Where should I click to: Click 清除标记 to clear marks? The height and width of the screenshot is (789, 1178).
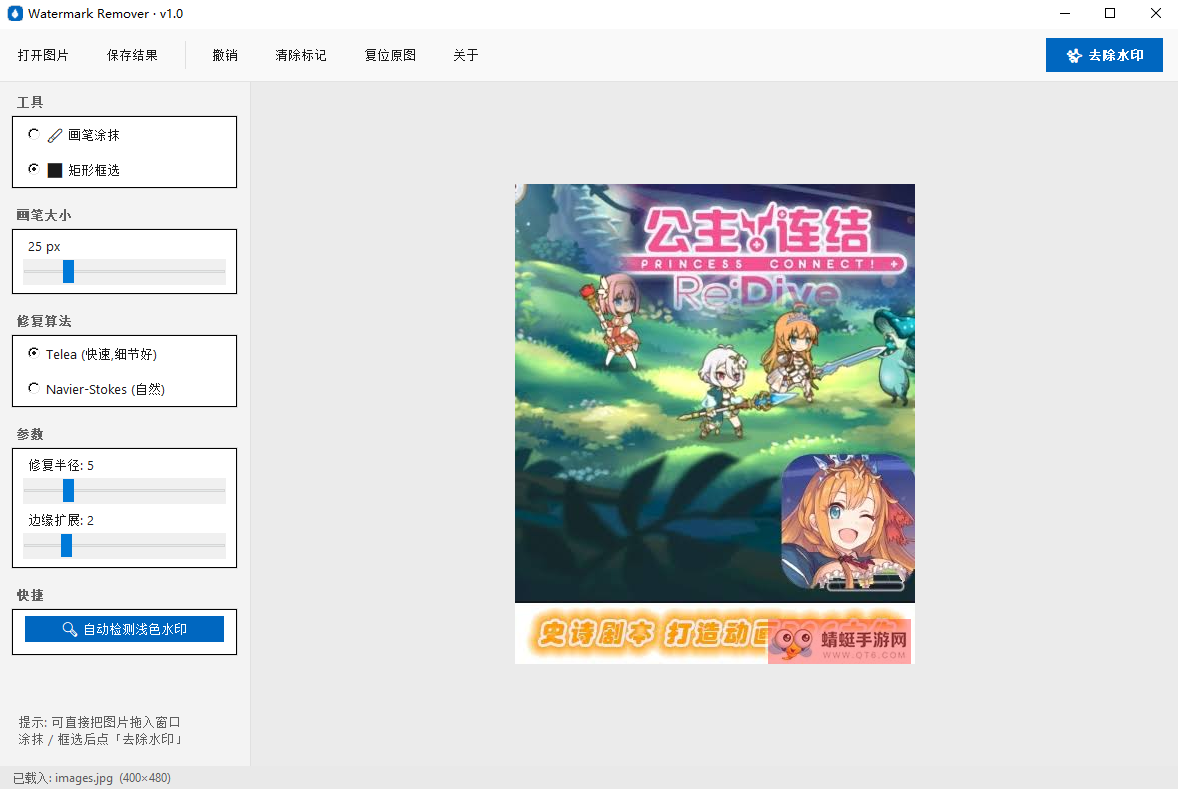(301, 56)
